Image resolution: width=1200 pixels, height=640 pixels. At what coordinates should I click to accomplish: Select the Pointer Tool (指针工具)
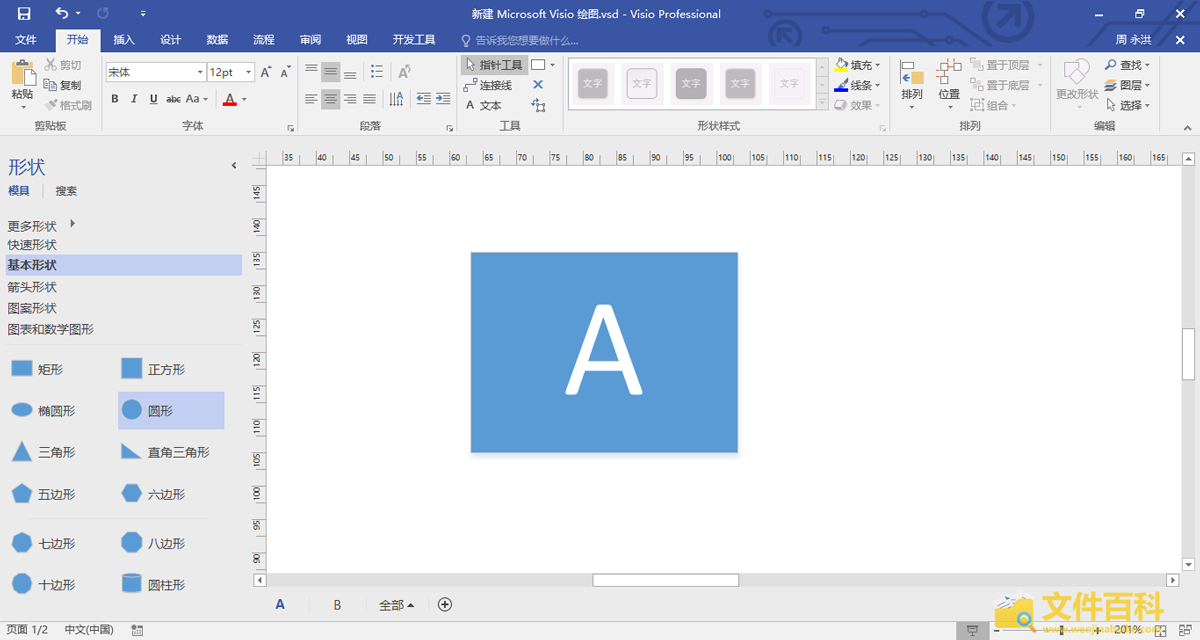494,65
